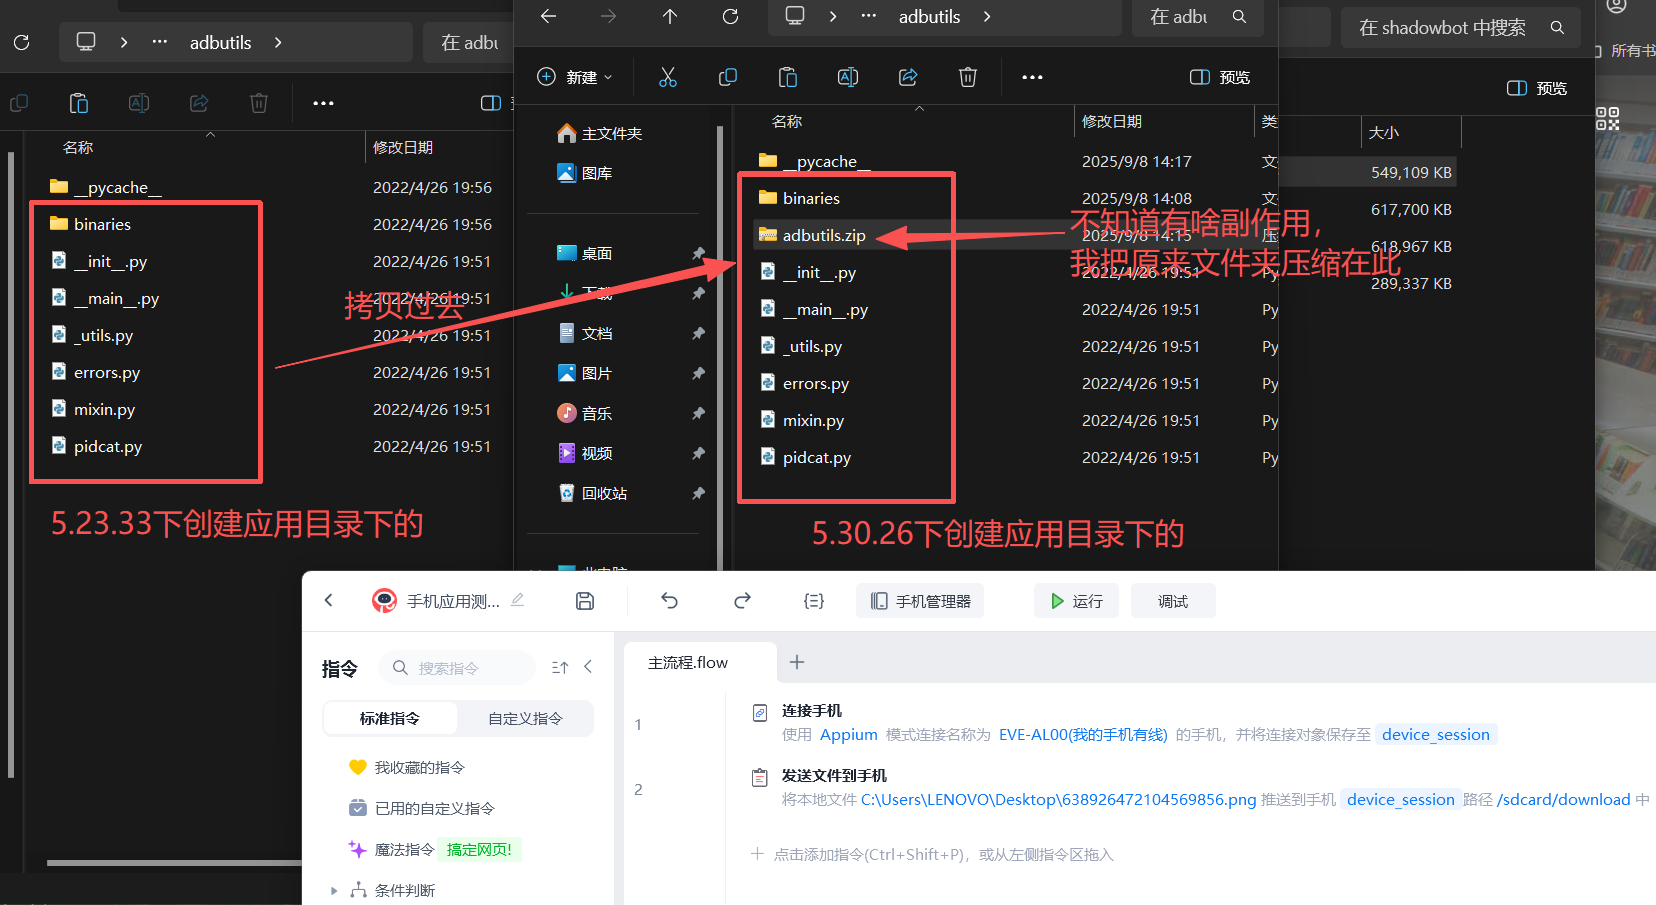The image size is (1656, 905).
Task: Click the undo arrow in ShadowBot toolbar
Action: click(x=670, y=601)
